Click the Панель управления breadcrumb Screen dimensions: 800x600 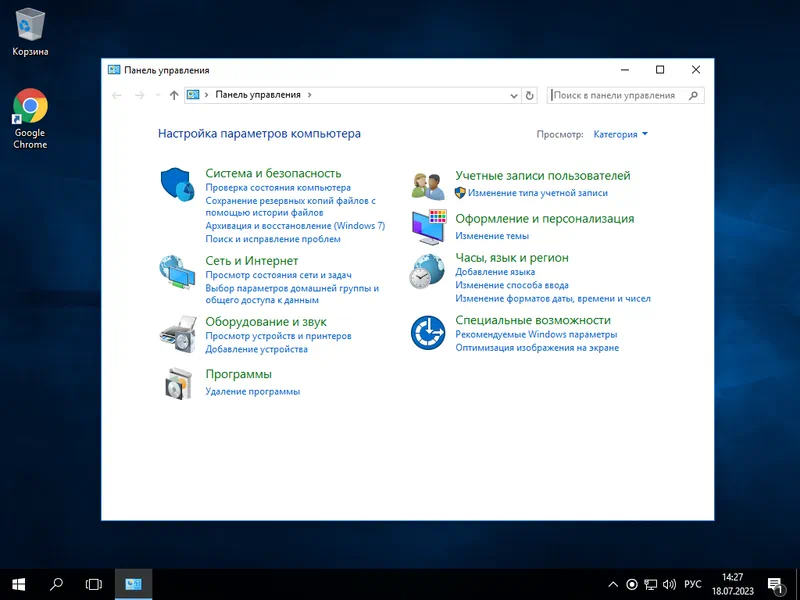258,95
